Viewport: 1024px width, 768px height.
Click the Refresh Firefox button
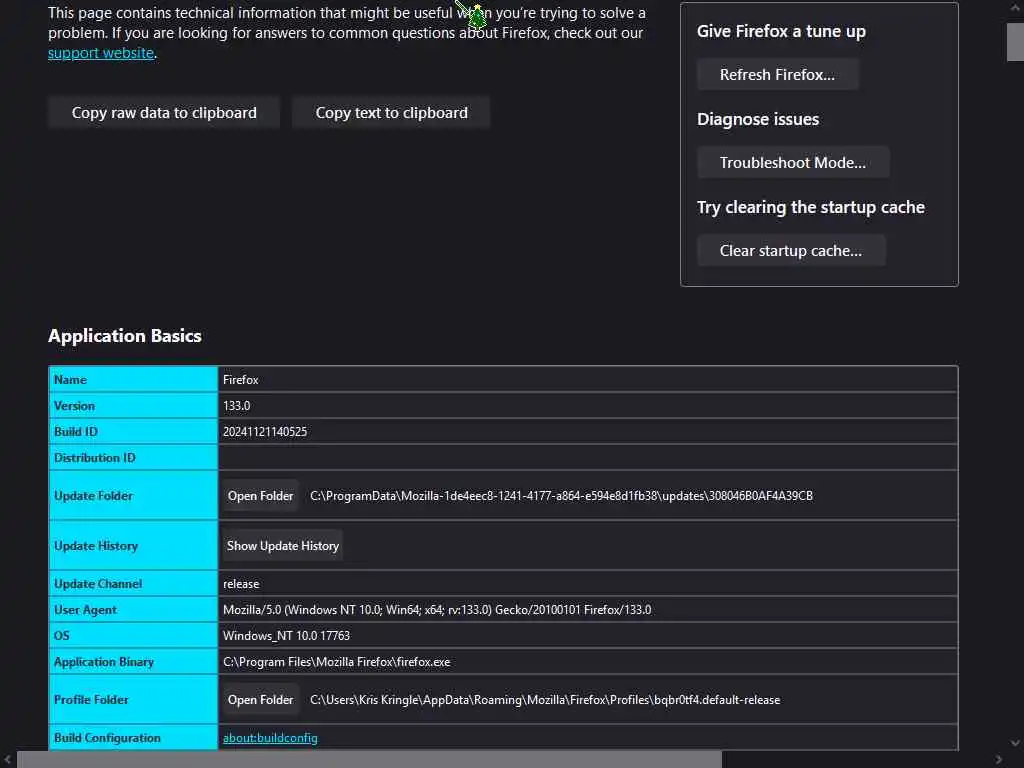(777, 74)
